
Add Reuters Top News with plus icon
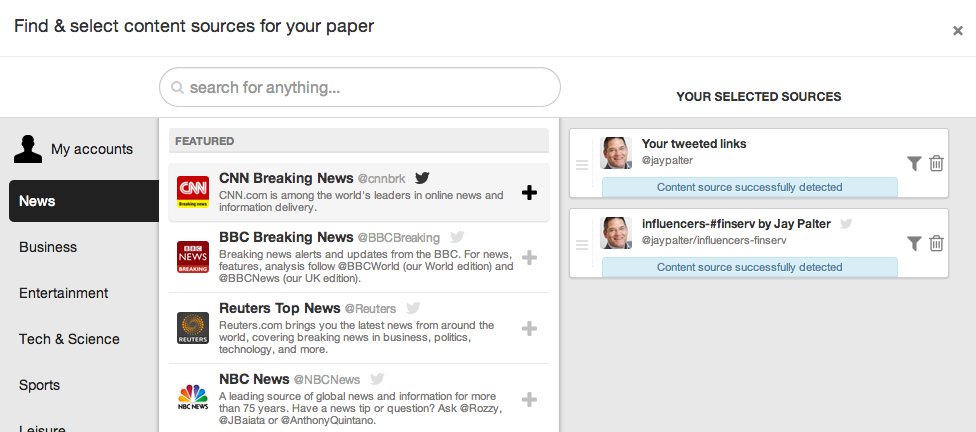pyautogui.click(x=529, y=329)
